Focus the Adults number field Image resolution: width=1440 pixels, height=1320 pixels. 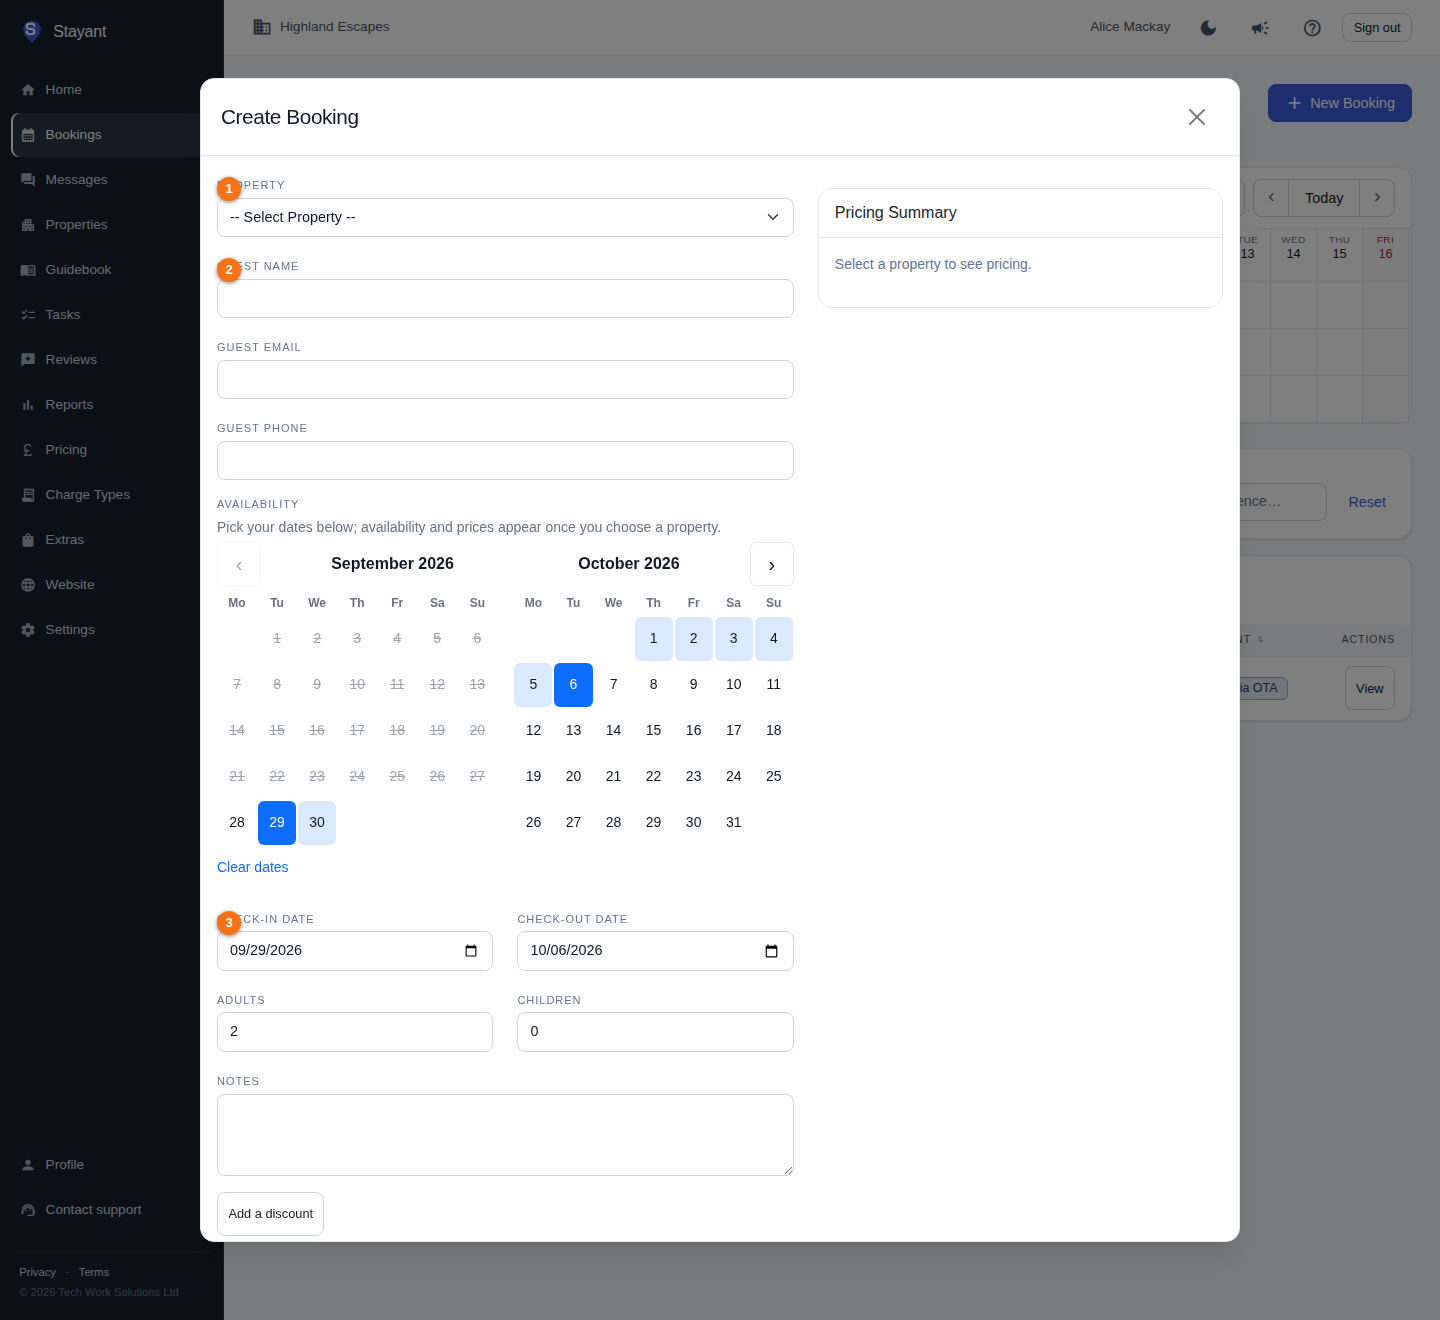tap(355, 1032)
